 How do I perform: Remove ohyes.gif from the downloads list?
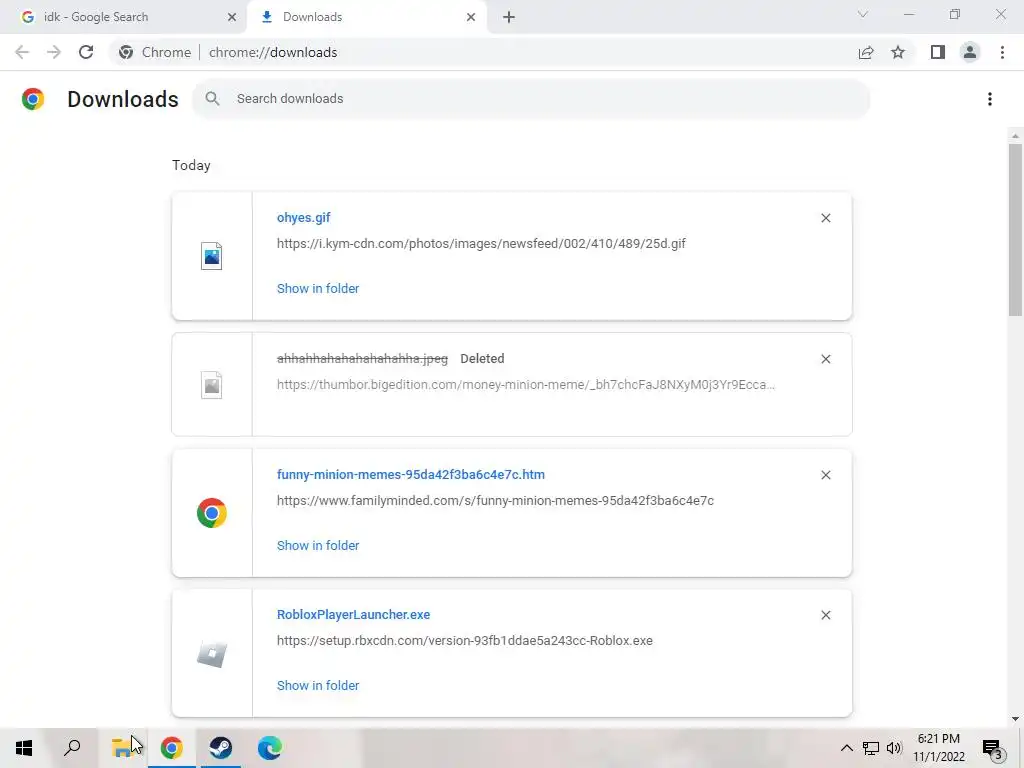tap(825, 218)
